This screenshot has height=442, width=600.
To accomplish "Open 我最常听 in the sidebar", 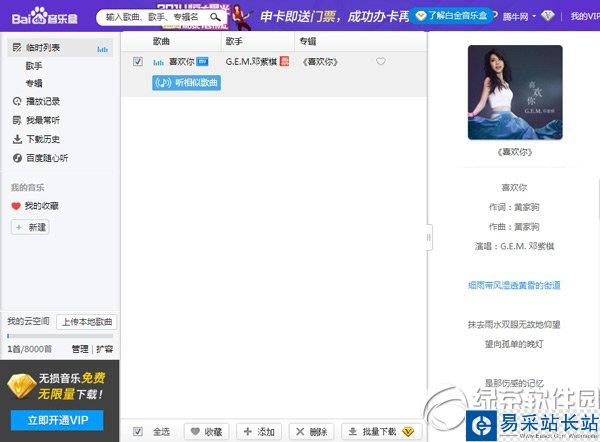I will pyautogui.click(x=42, y=121).
